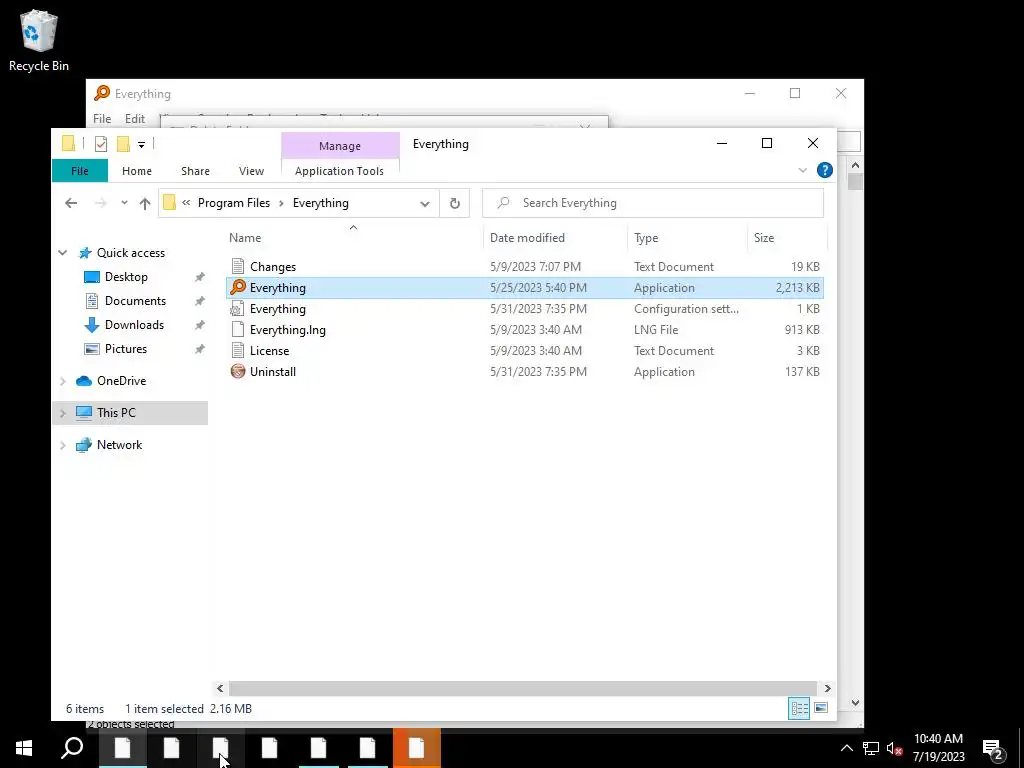Viewport: 1024px width, 768px height.
Task: Click the New folder icon in quick toolbar
Action: click(x=123, y=144)
